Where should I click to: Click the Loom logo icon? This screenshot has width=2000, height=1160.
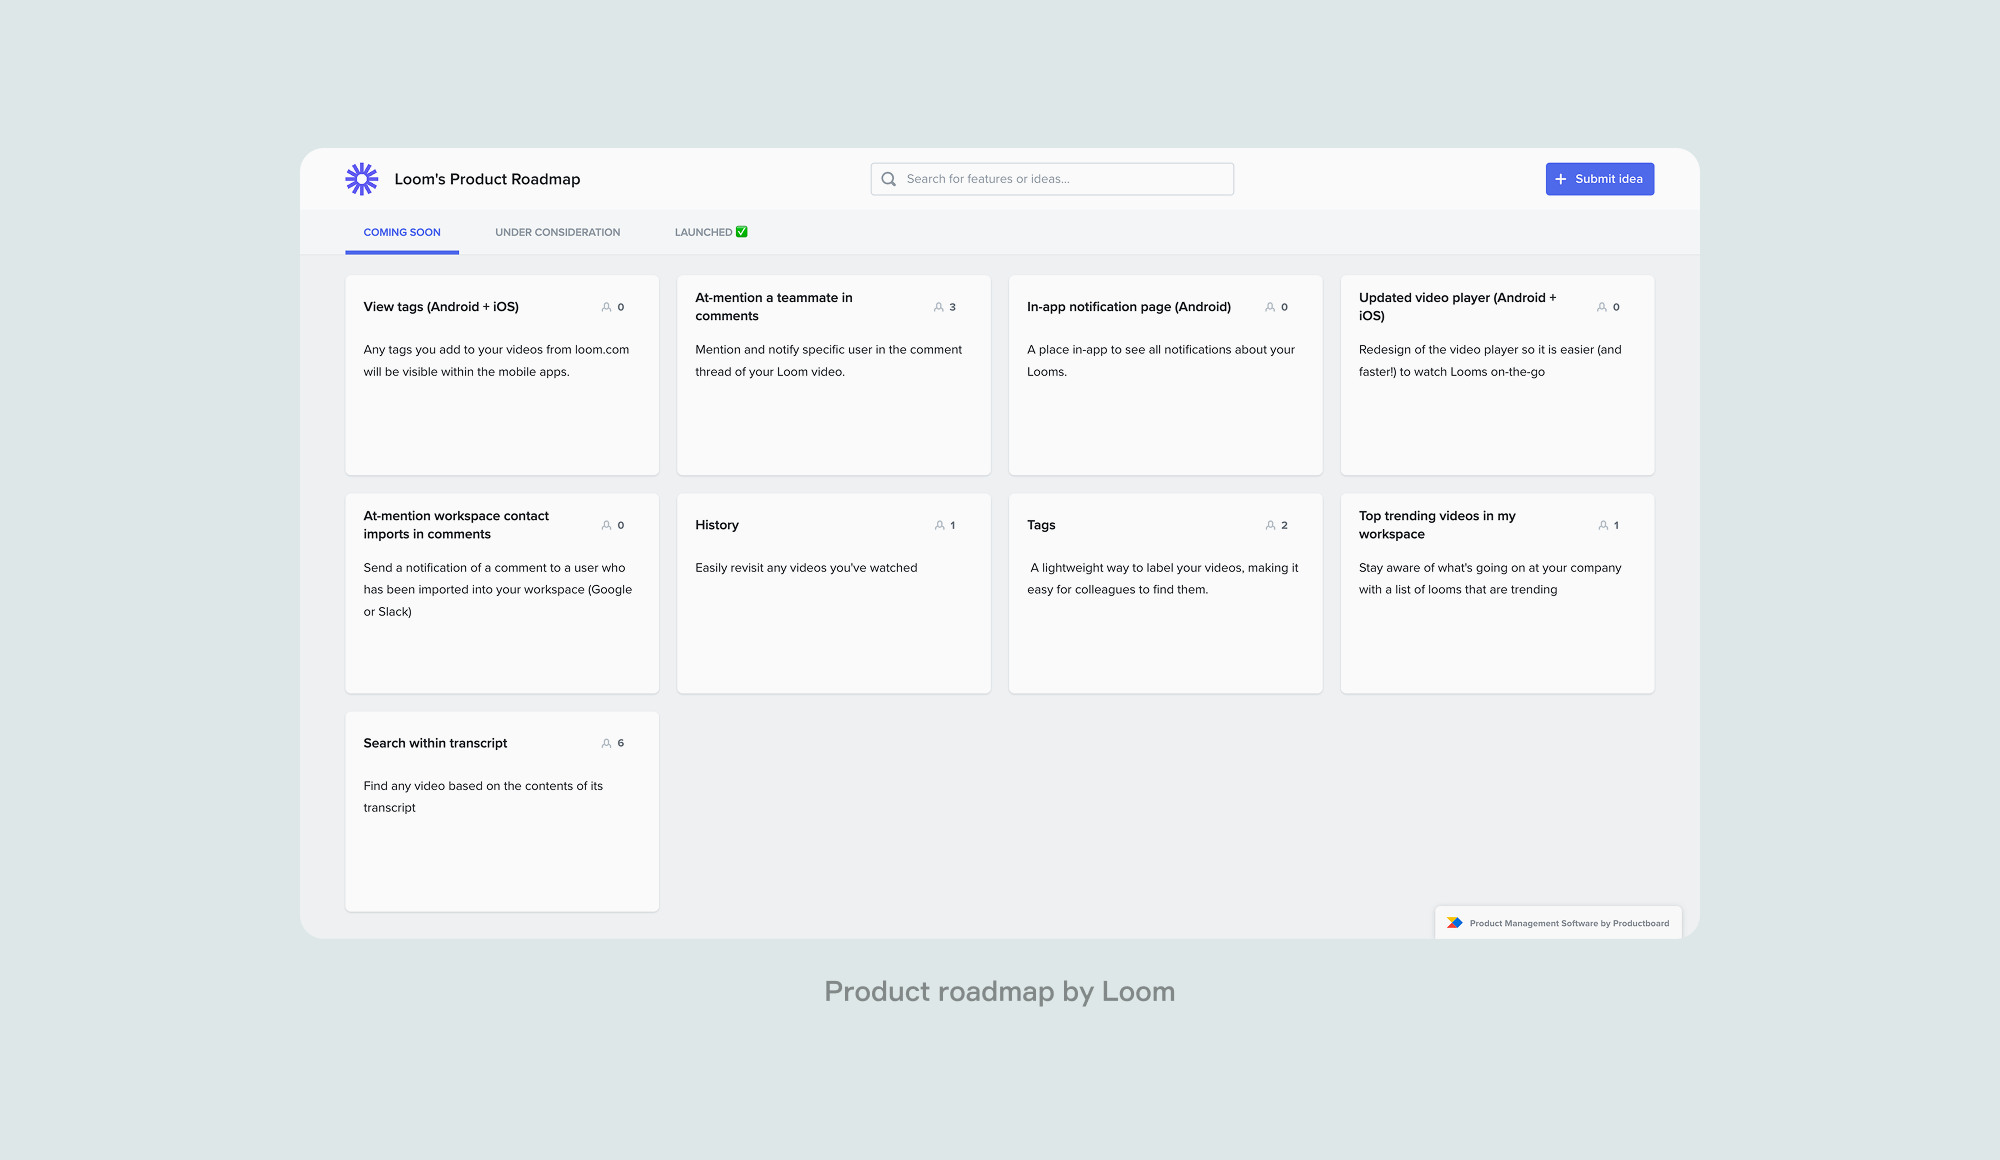361,178
